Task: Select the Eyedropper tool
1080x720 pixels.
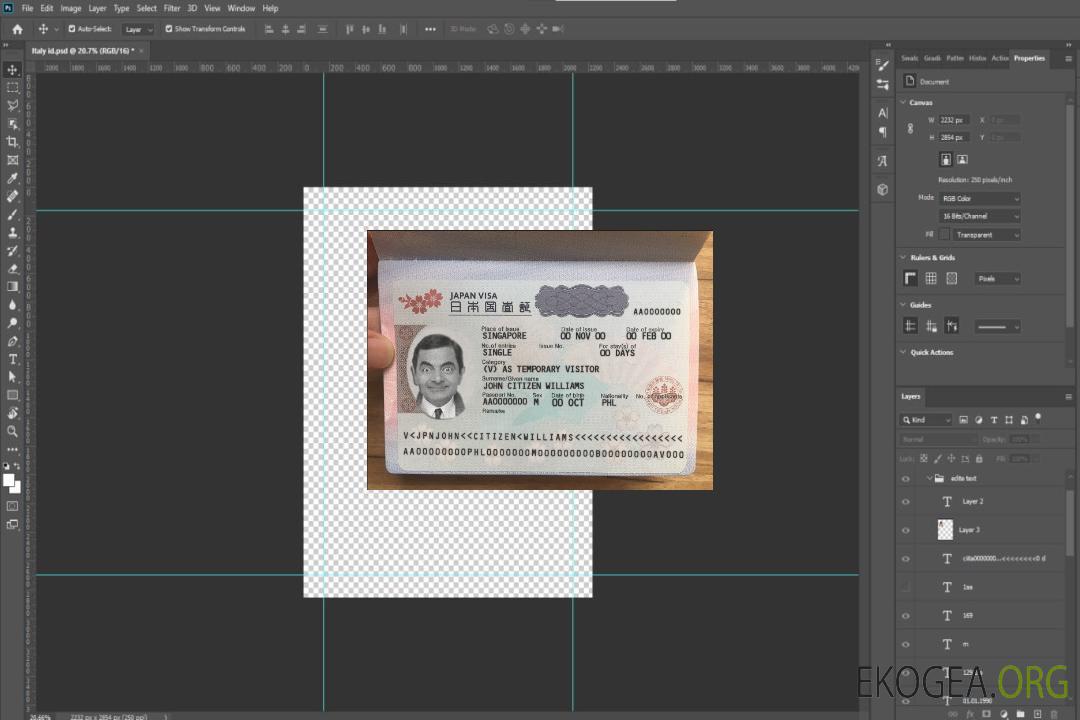Action: pos(12,178)
